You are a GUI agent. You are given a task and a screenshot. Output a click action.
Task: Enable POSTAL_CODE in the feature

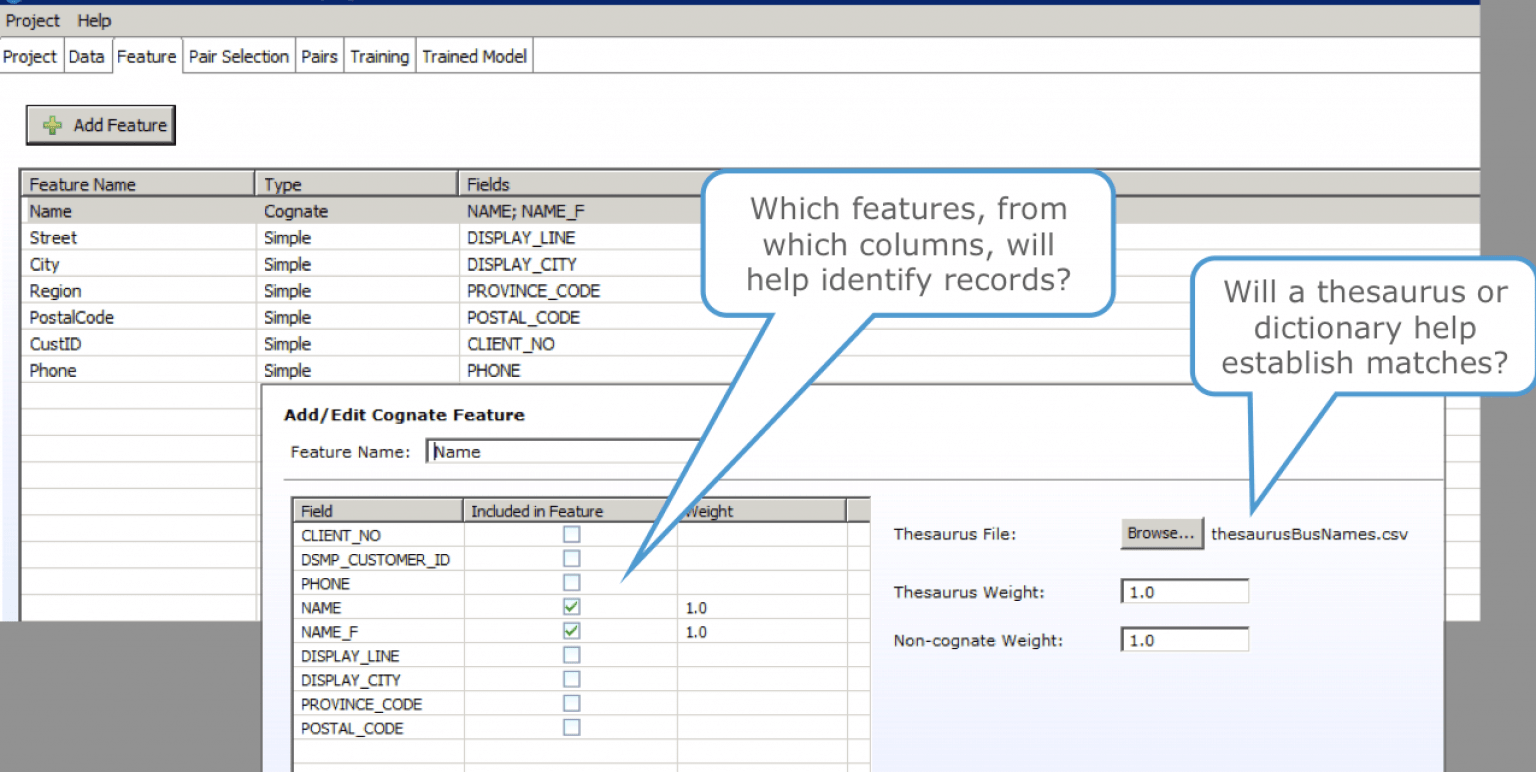click(571, 727)
